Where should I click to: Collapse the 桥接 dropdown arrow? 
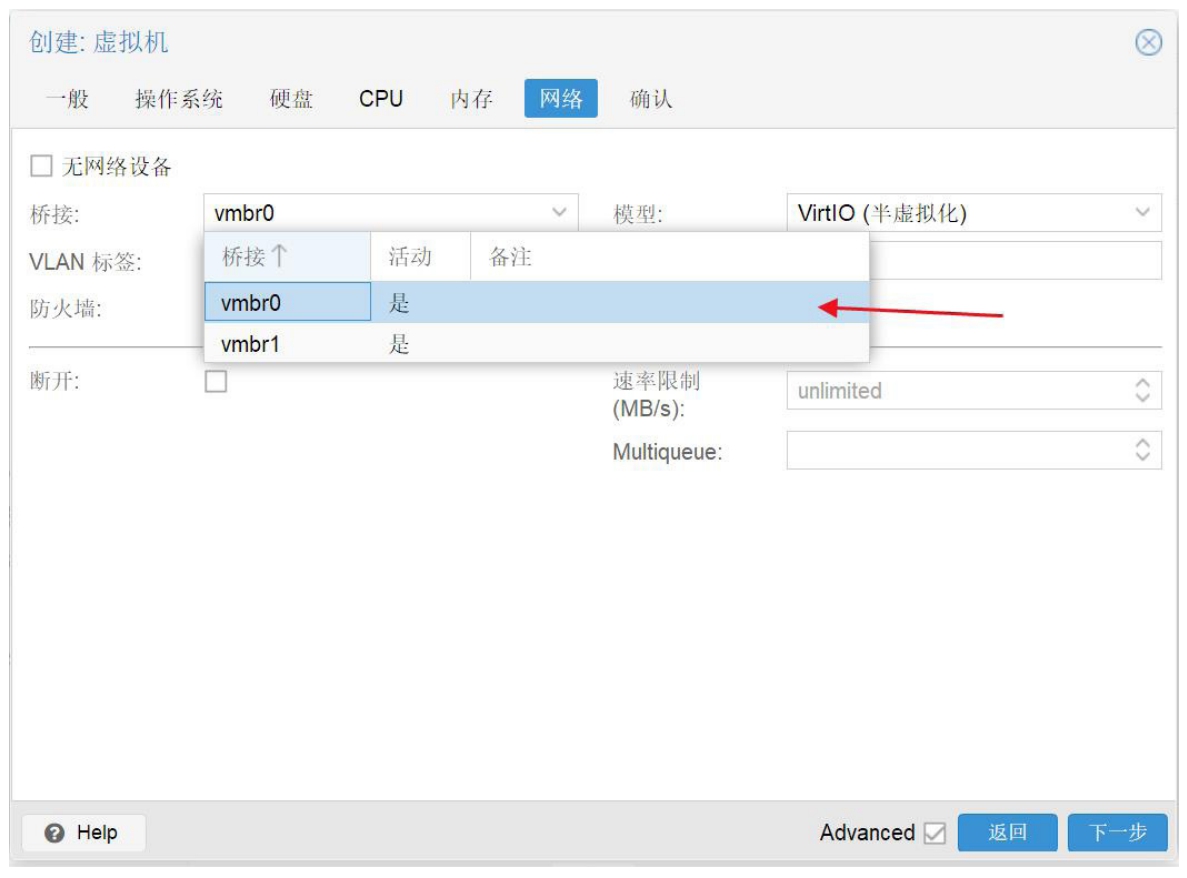point(559,213)
